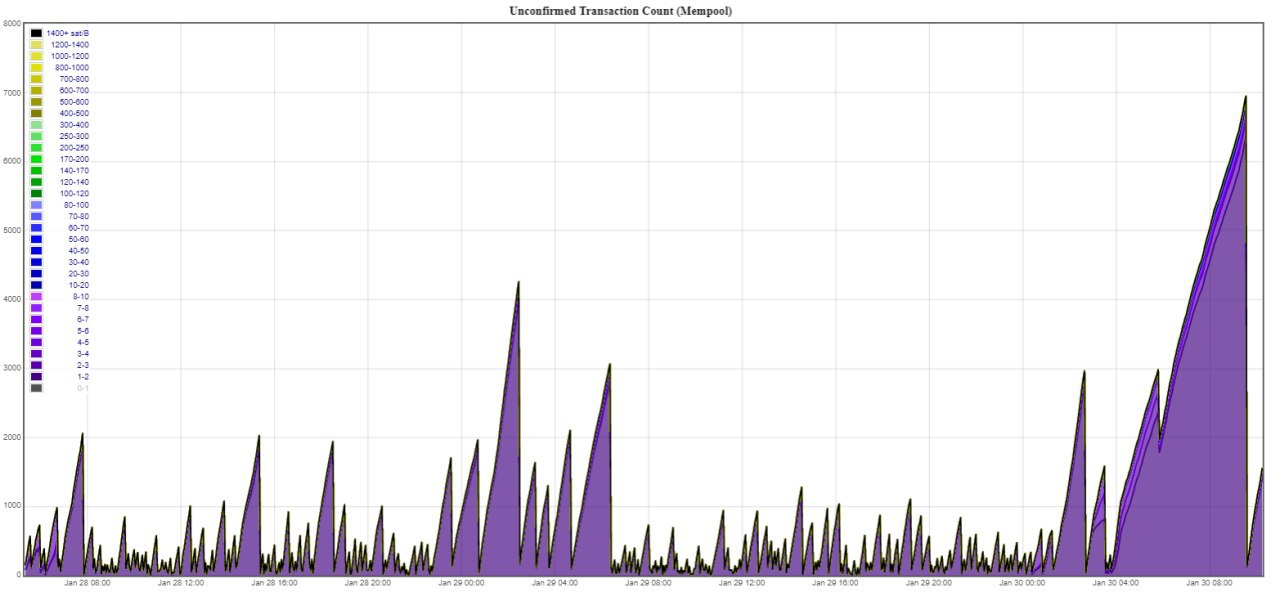Select the 6-7 legend label
The image size is (1280, 592).
tap(83, 319)
